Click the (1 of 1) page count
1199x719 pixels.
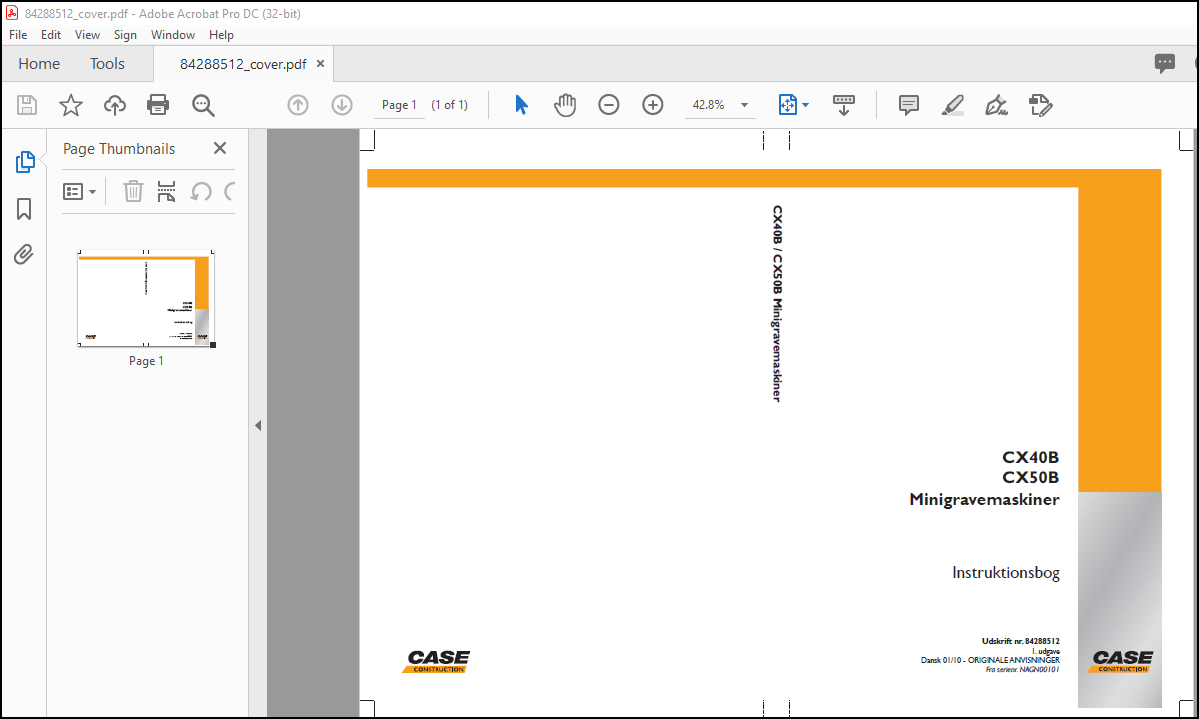pyautogui.click(x=450, y=106)
